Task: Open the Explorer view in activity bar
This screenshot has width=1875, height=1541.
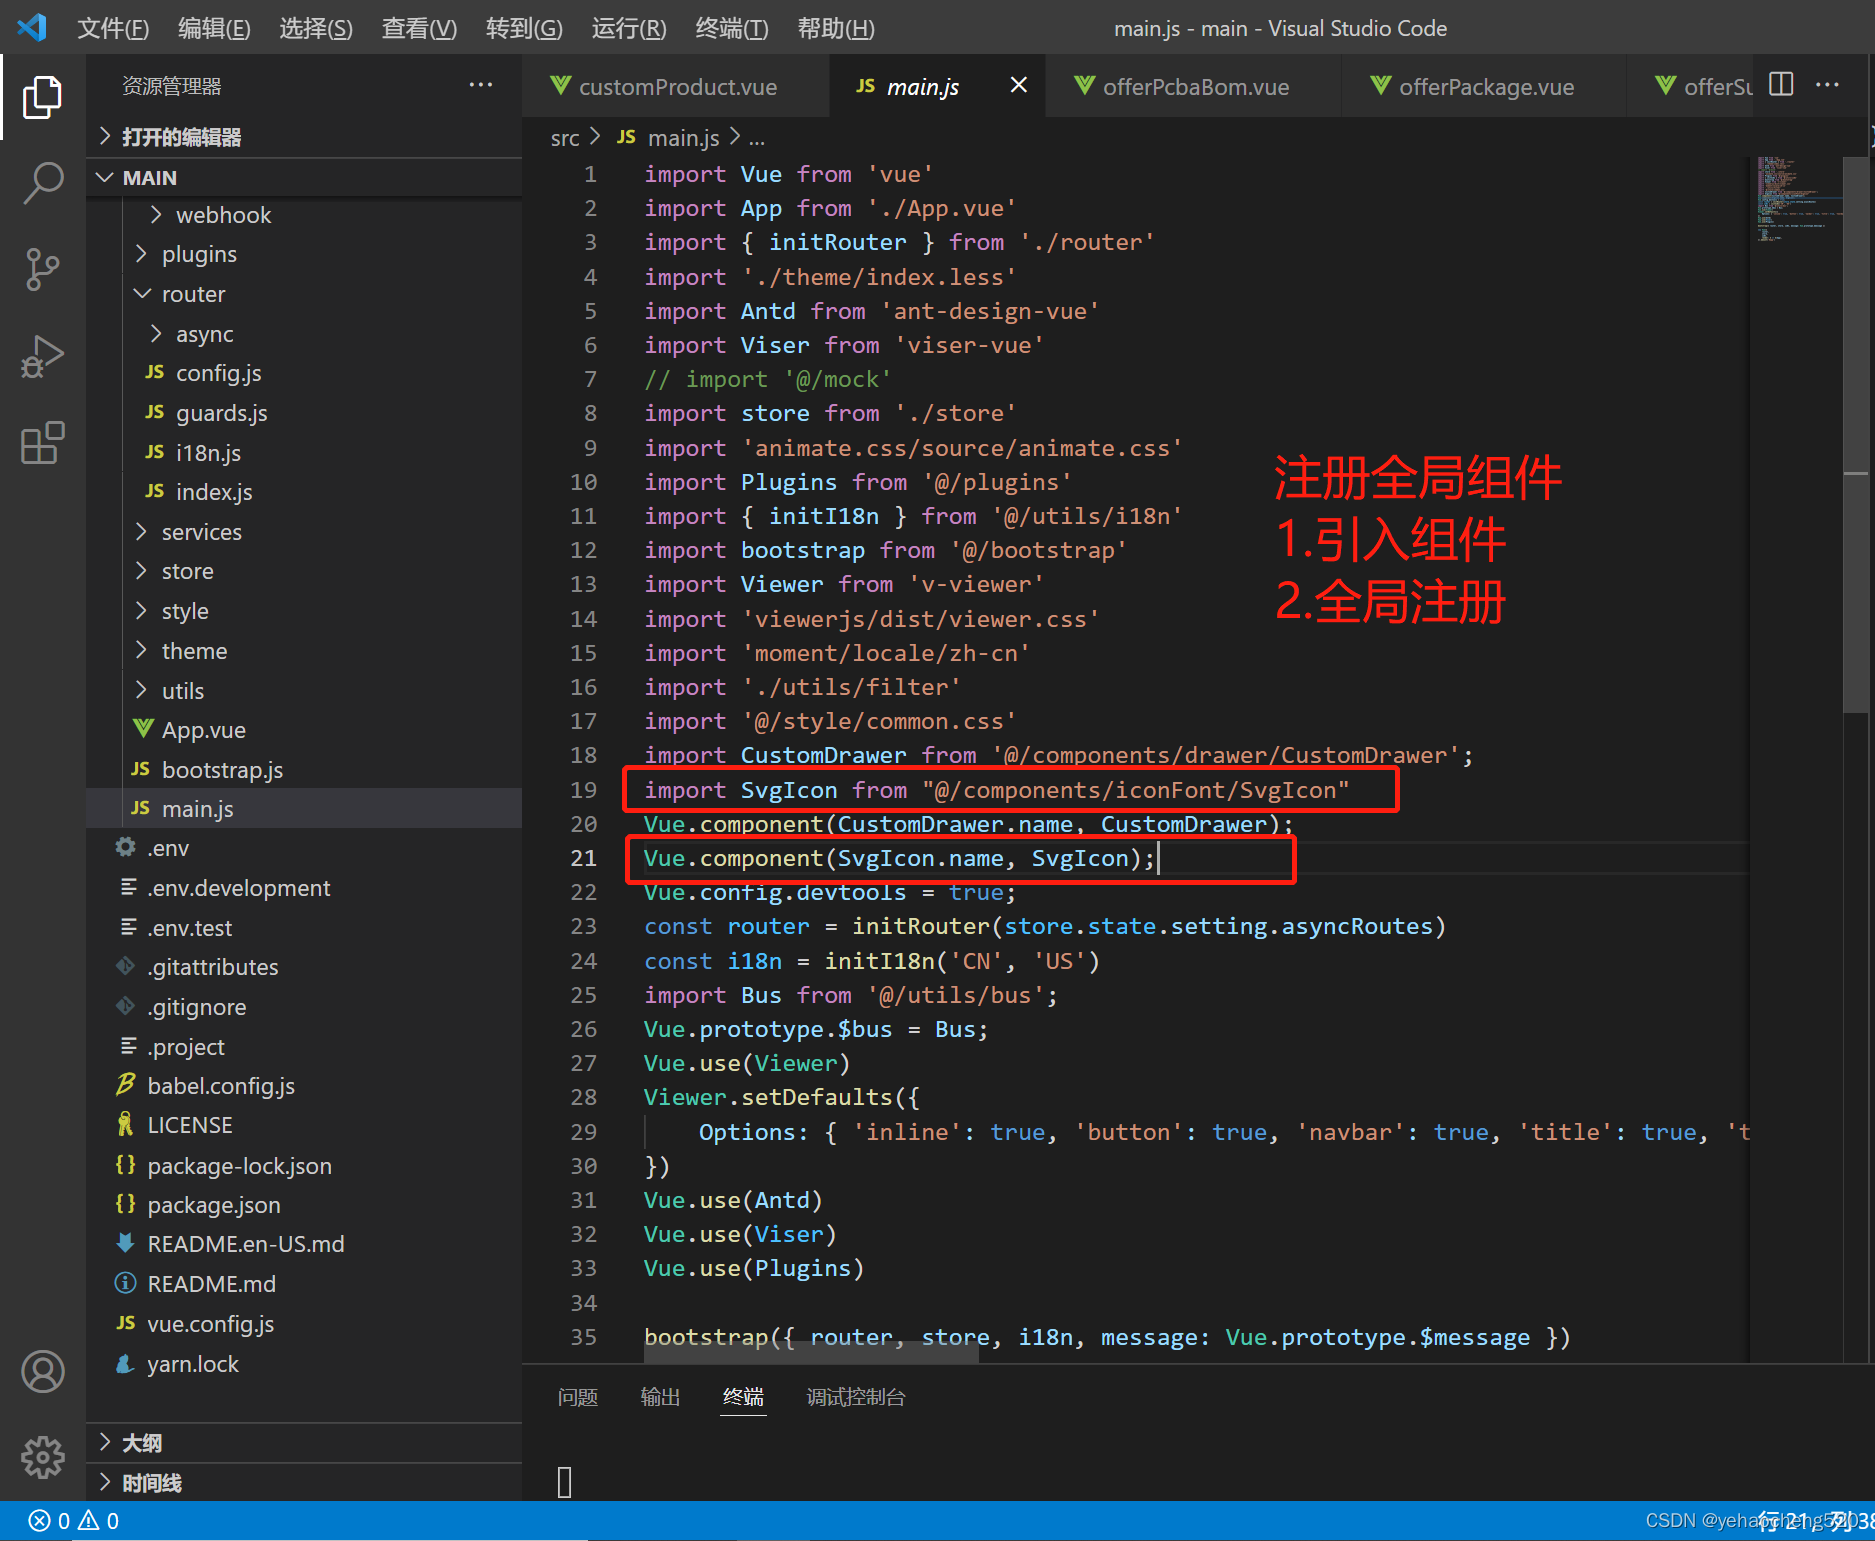Action: (x=42, y=97)
